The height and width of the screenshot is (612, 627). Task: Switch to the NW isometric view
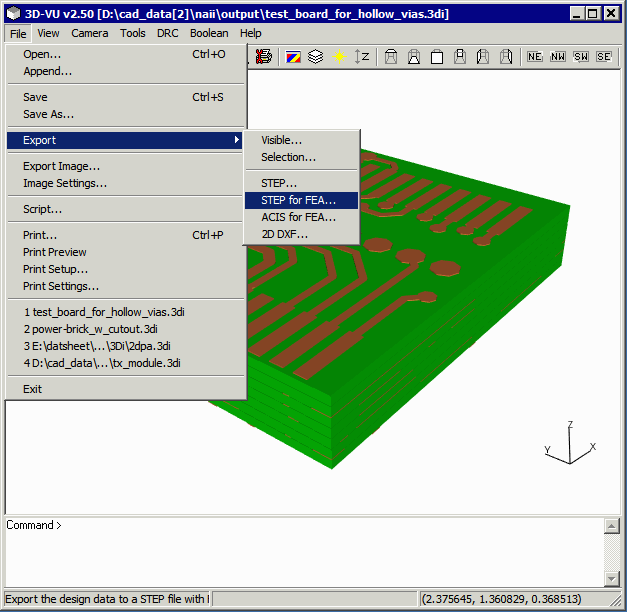[558, 57]
